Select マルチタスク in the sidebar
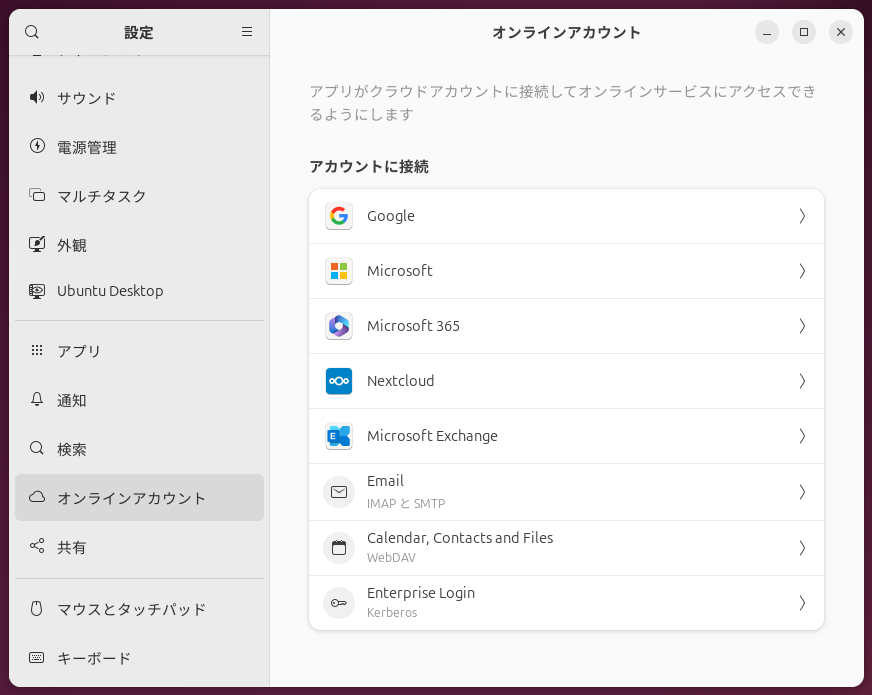Image resolution: width=872 pixels, height=695 pixels. coord(100,196)
